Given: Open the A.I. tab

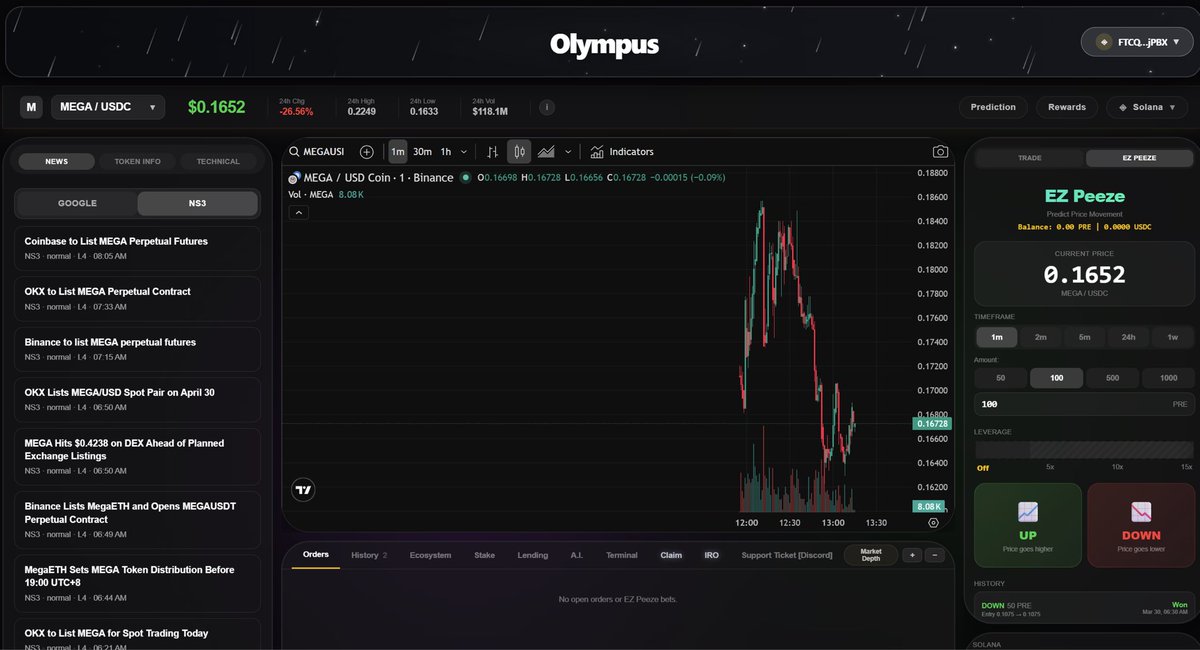Looking at the screenshot, I should [x=576, y=555].
